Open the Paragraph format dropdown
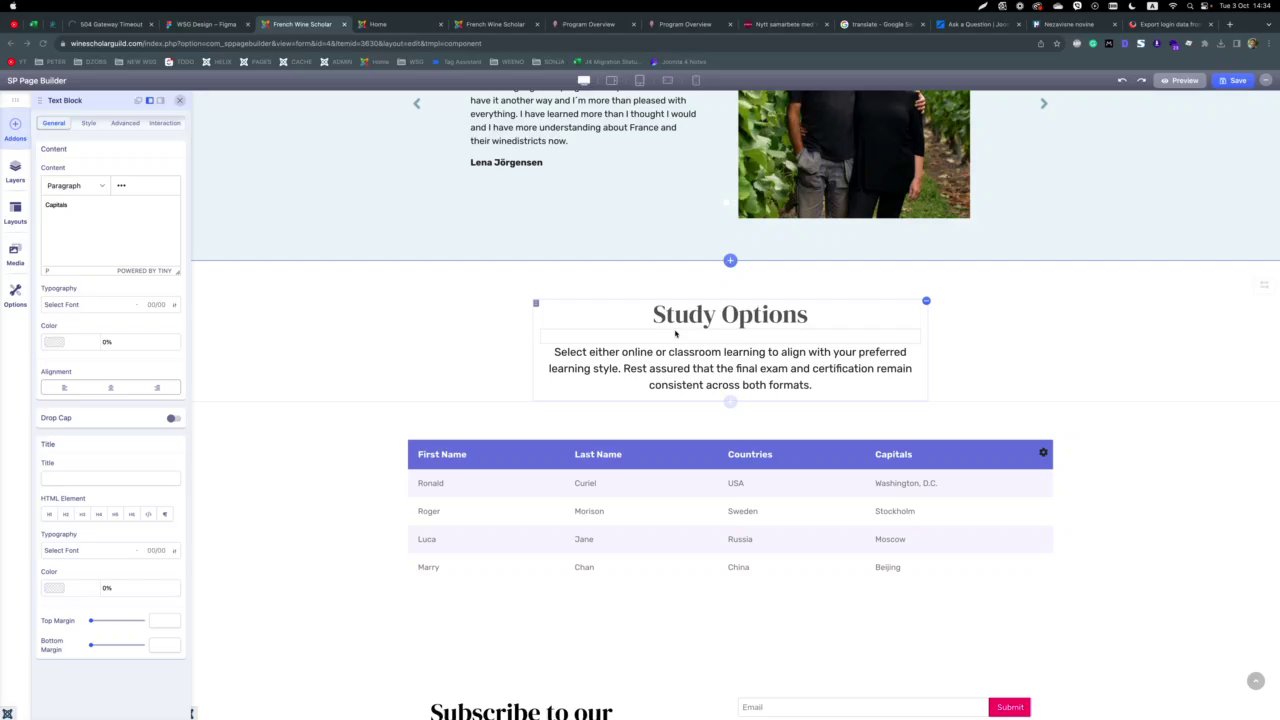The height and width of the screenshot is (720, 1280). point(75,185)
